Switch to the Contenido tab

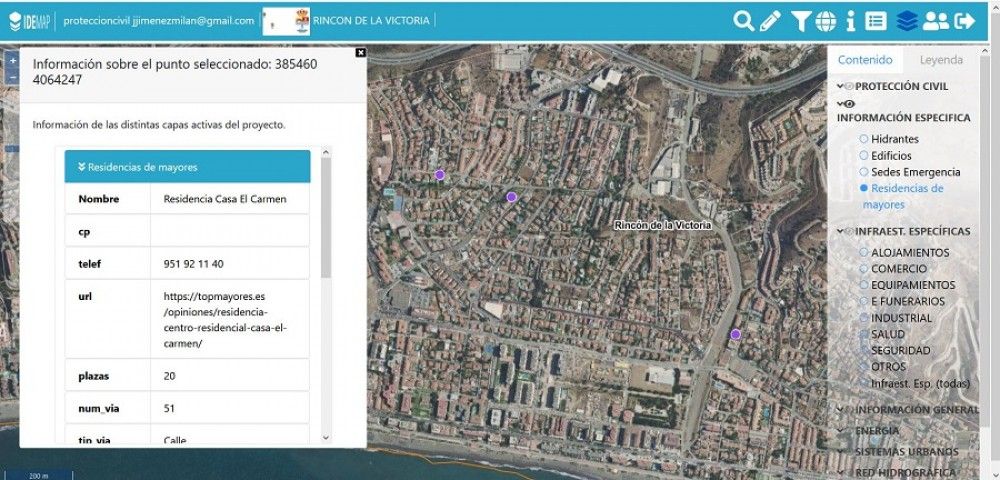(865, 60)
